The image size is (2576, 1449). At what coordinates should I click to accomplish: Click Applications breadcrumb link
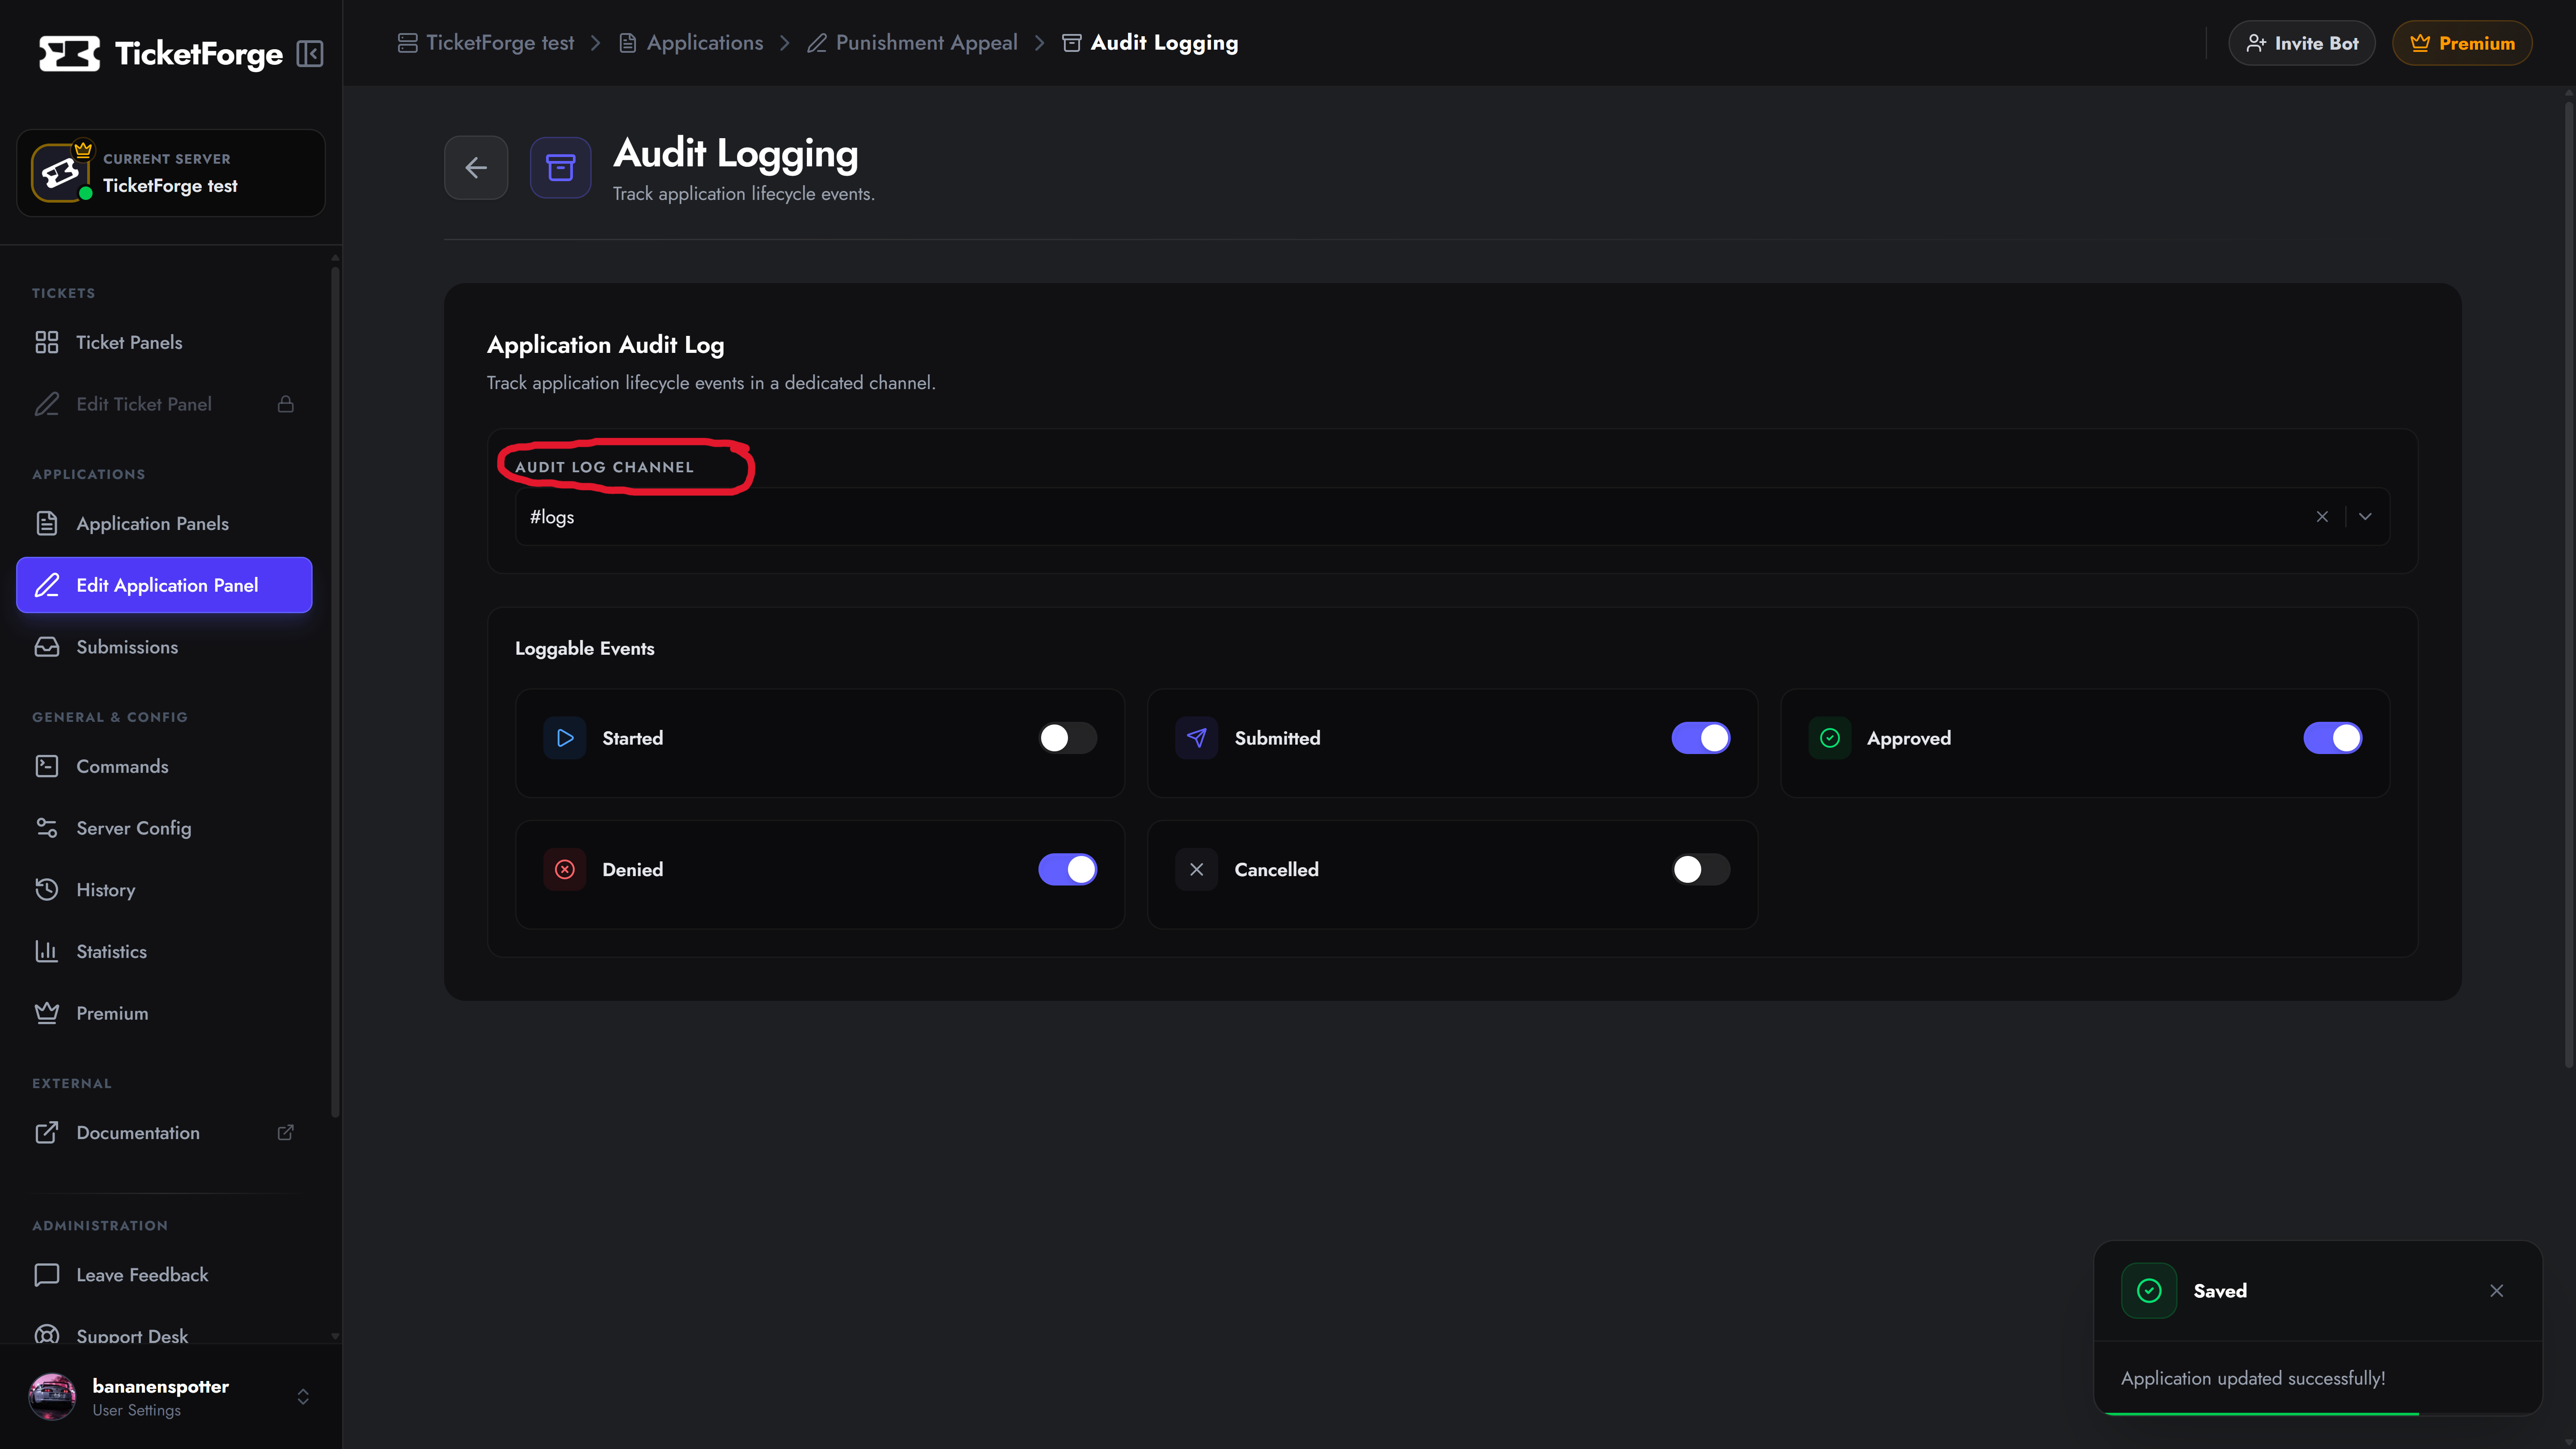click(x=691, y=43)
